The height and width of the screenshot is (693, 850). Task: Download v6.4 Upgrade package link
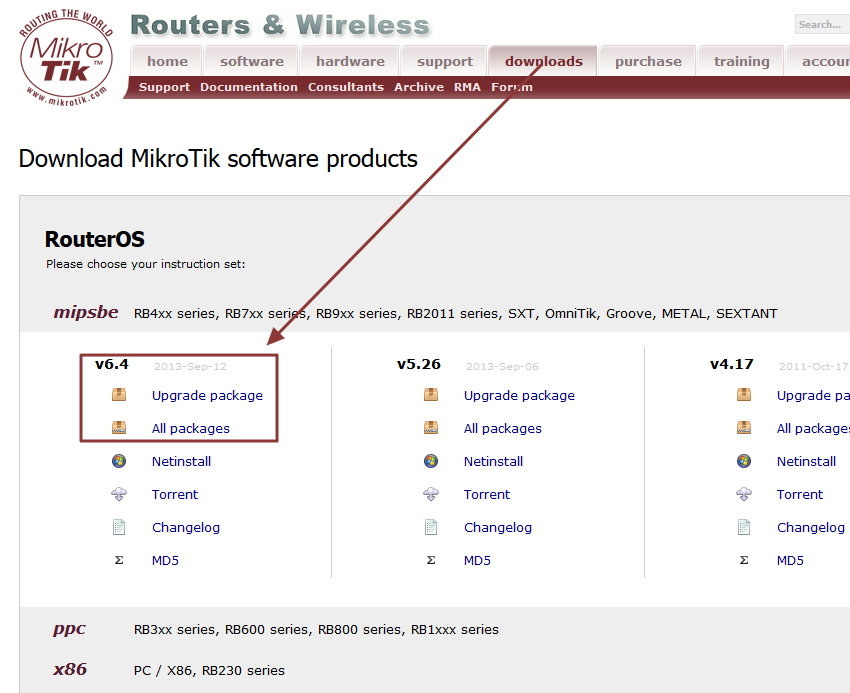[207, 395]
